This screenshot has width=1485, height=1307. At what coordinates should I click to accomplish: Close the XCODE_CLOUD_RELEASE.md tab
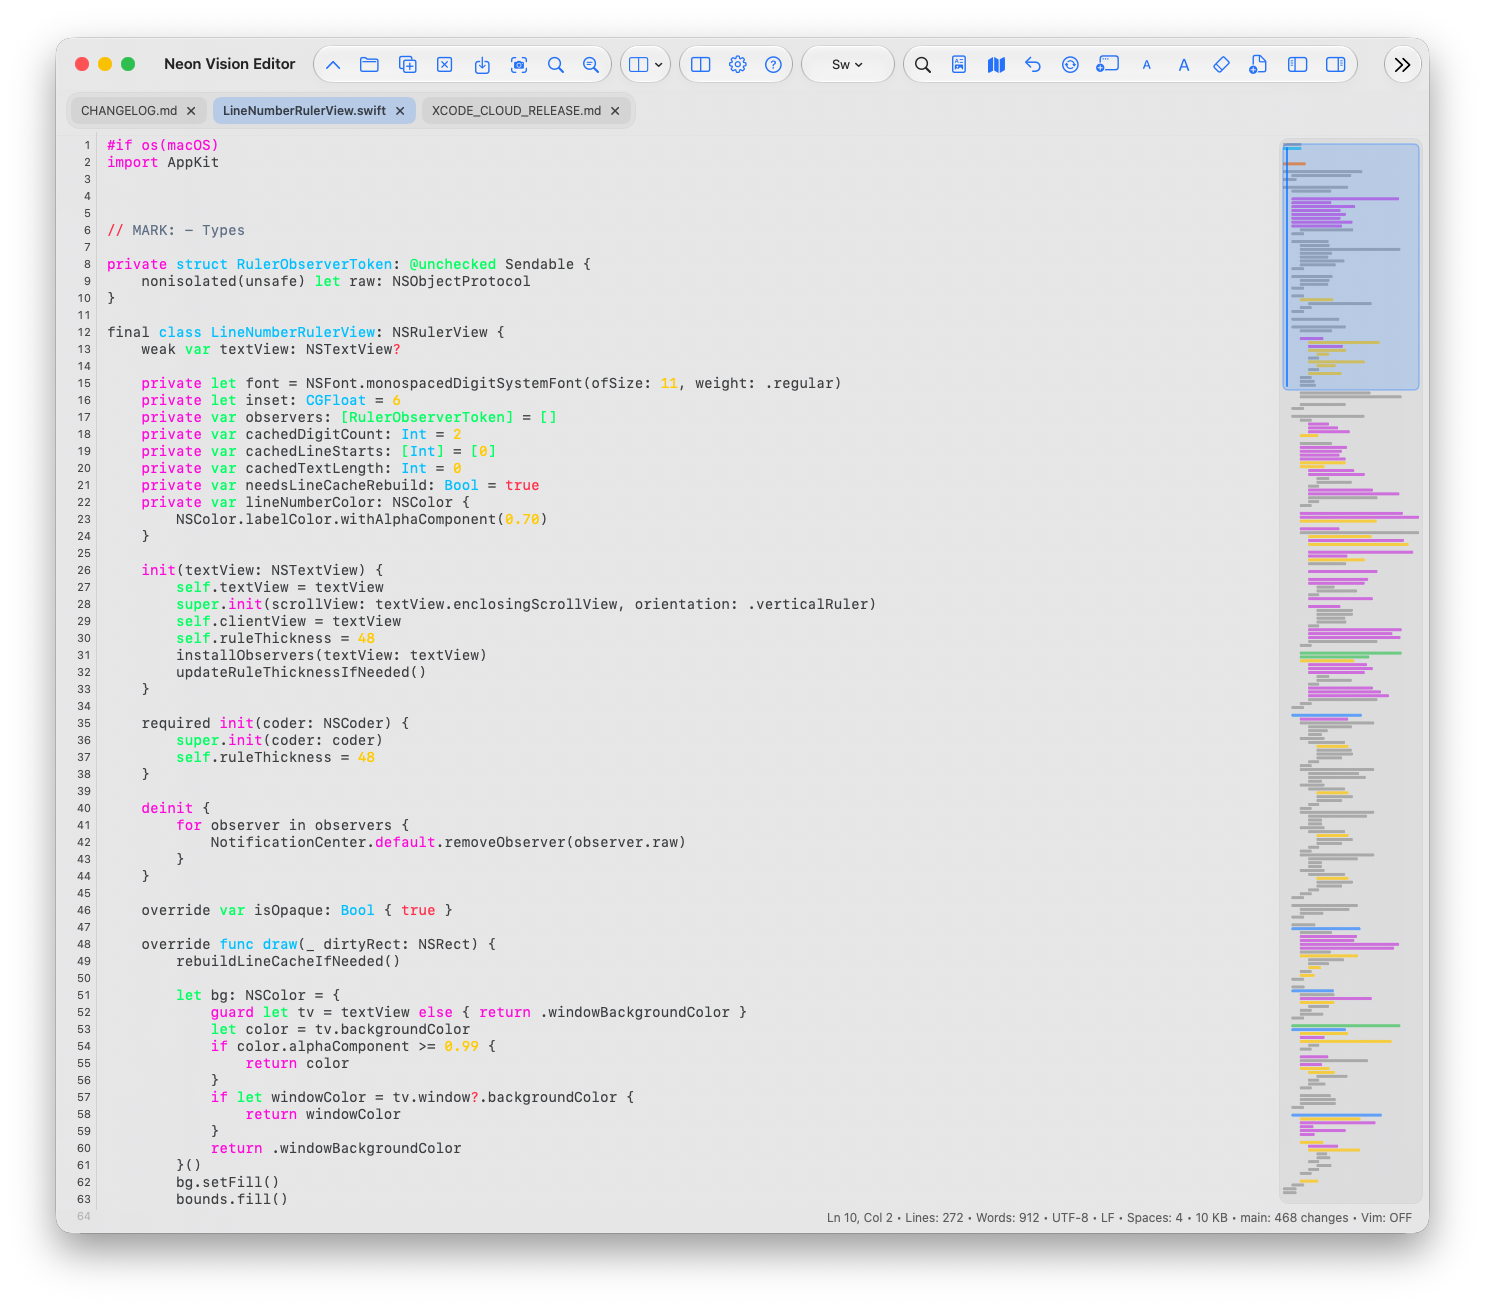[x=615, y=111]
